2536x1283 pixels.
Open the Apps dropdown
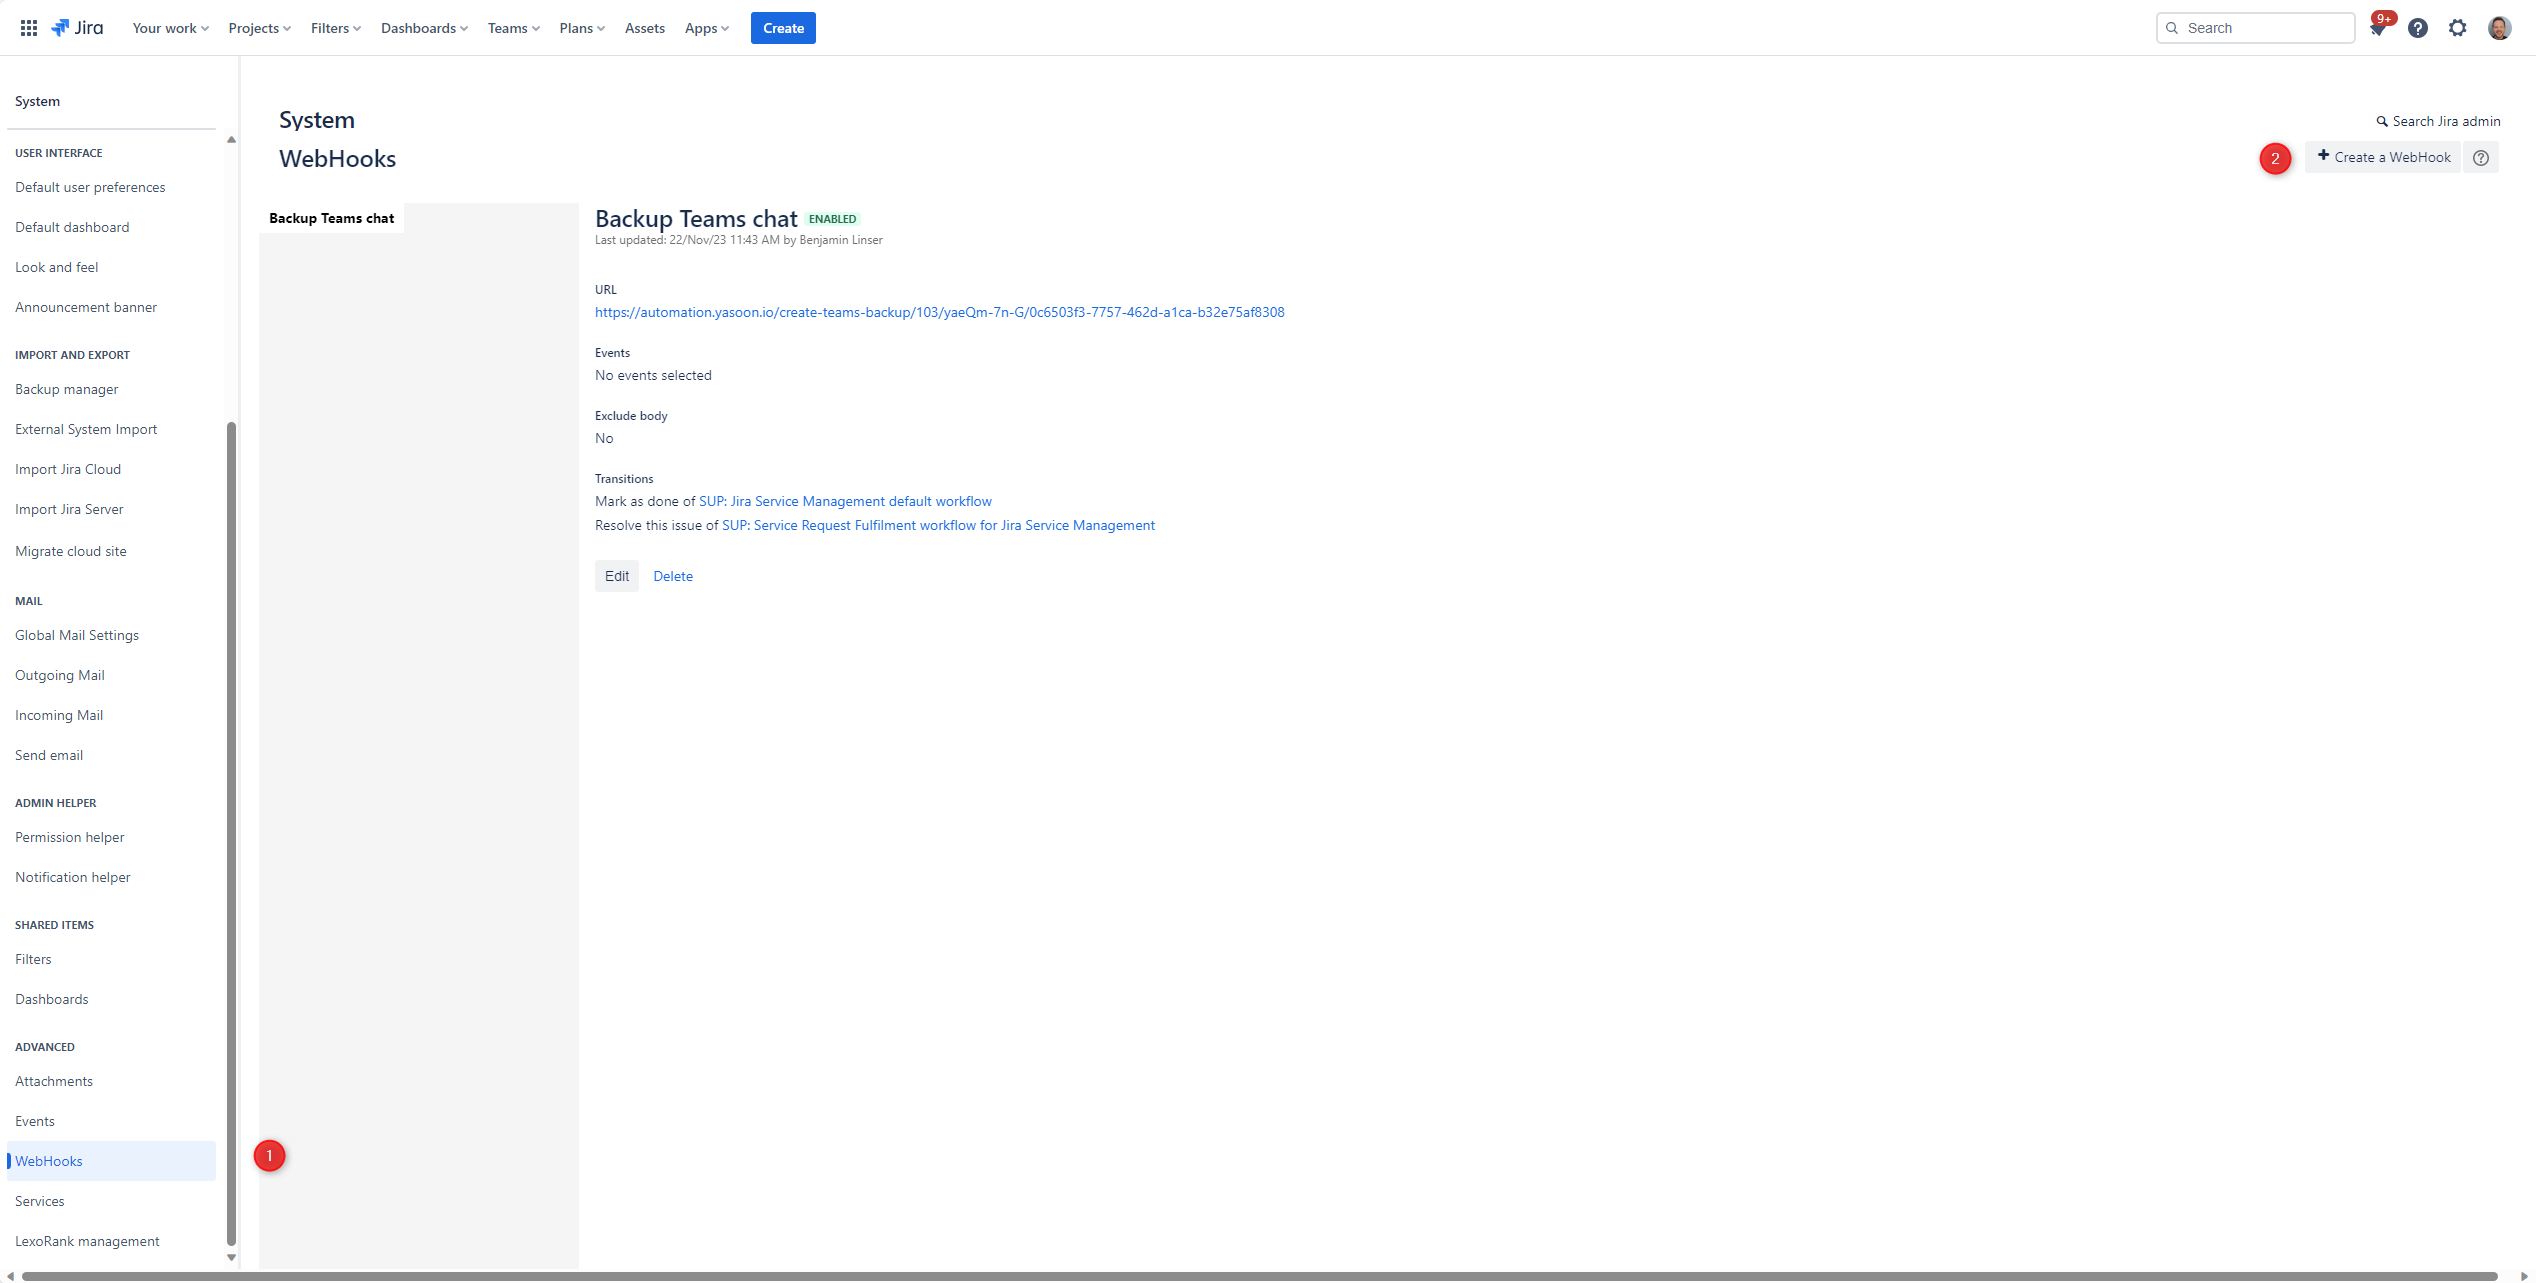click(706, 27)
